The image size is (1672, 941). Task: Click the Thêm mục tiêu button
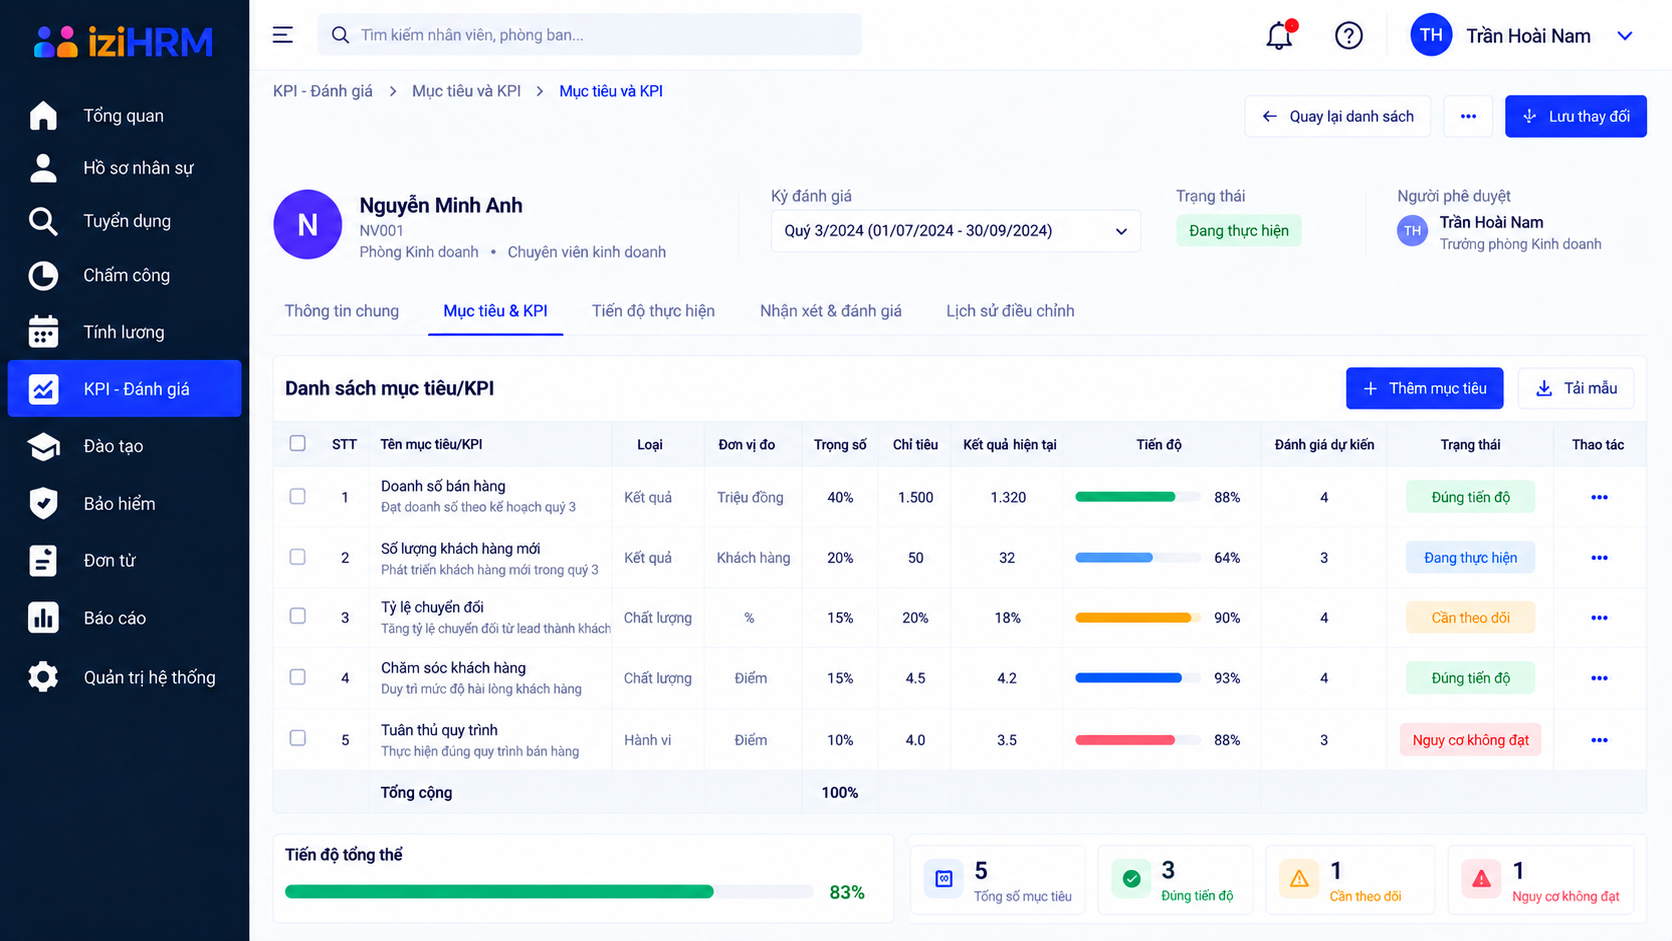tap(1424, 388)
